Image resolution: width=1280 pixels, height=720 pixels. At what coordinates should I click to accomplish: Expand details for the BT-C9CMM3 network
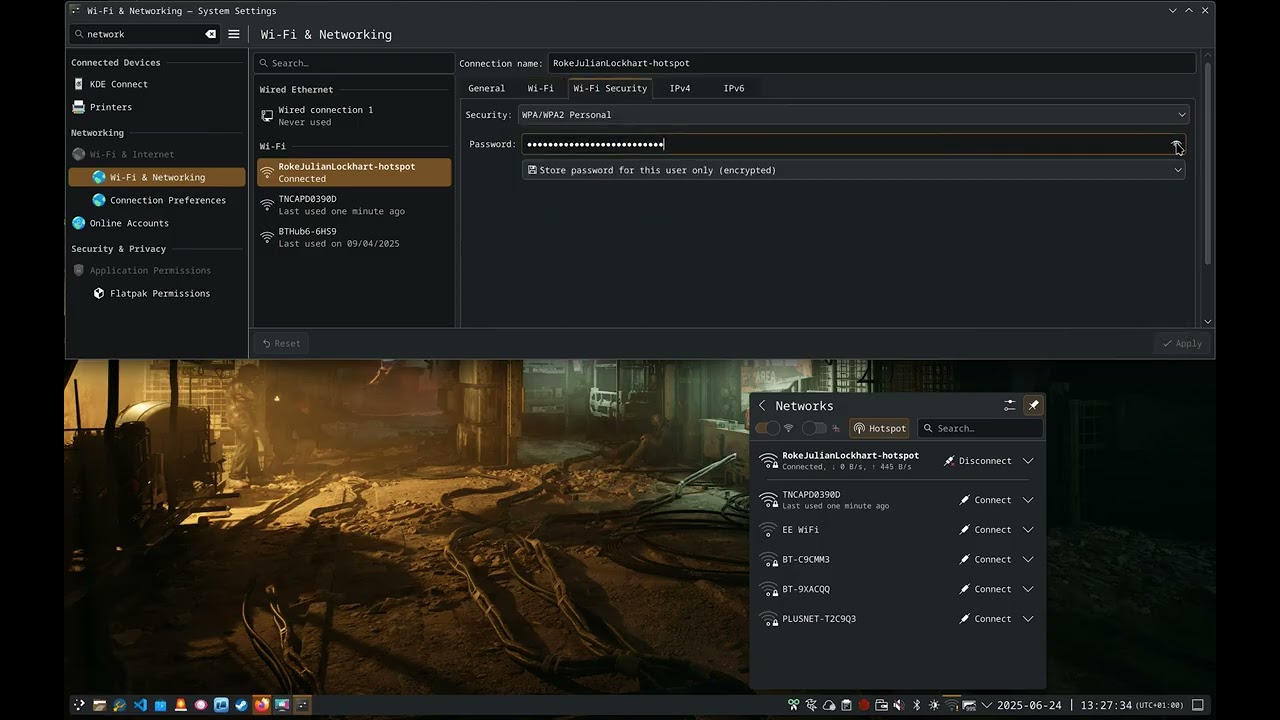[1028, 560]
